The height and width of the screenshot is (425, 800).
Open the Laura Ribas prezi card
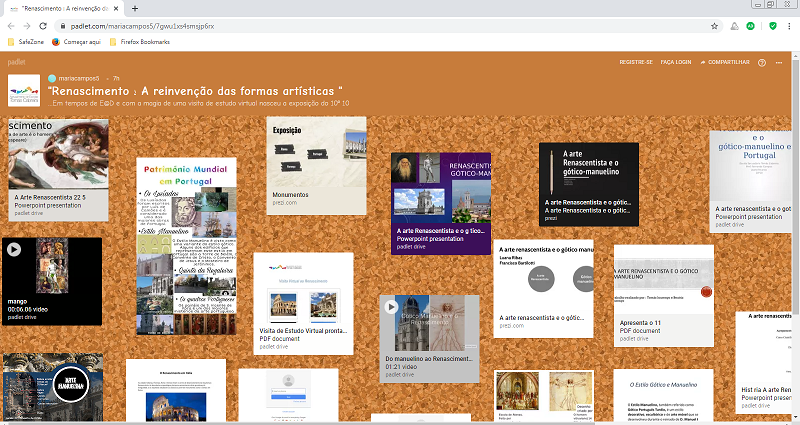pos(543,289)
